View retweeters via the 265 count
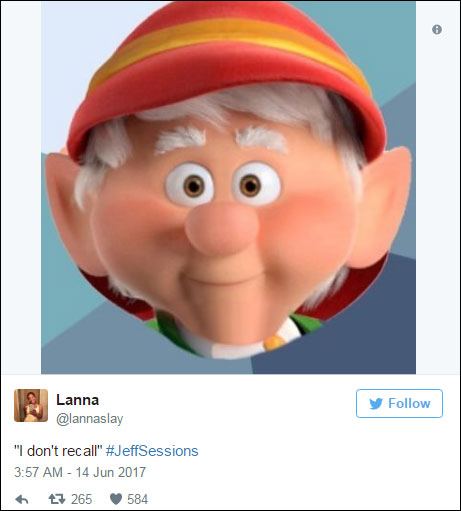This screenshot has height=511, width=461. pyautogui.click(x=81, y=499)
